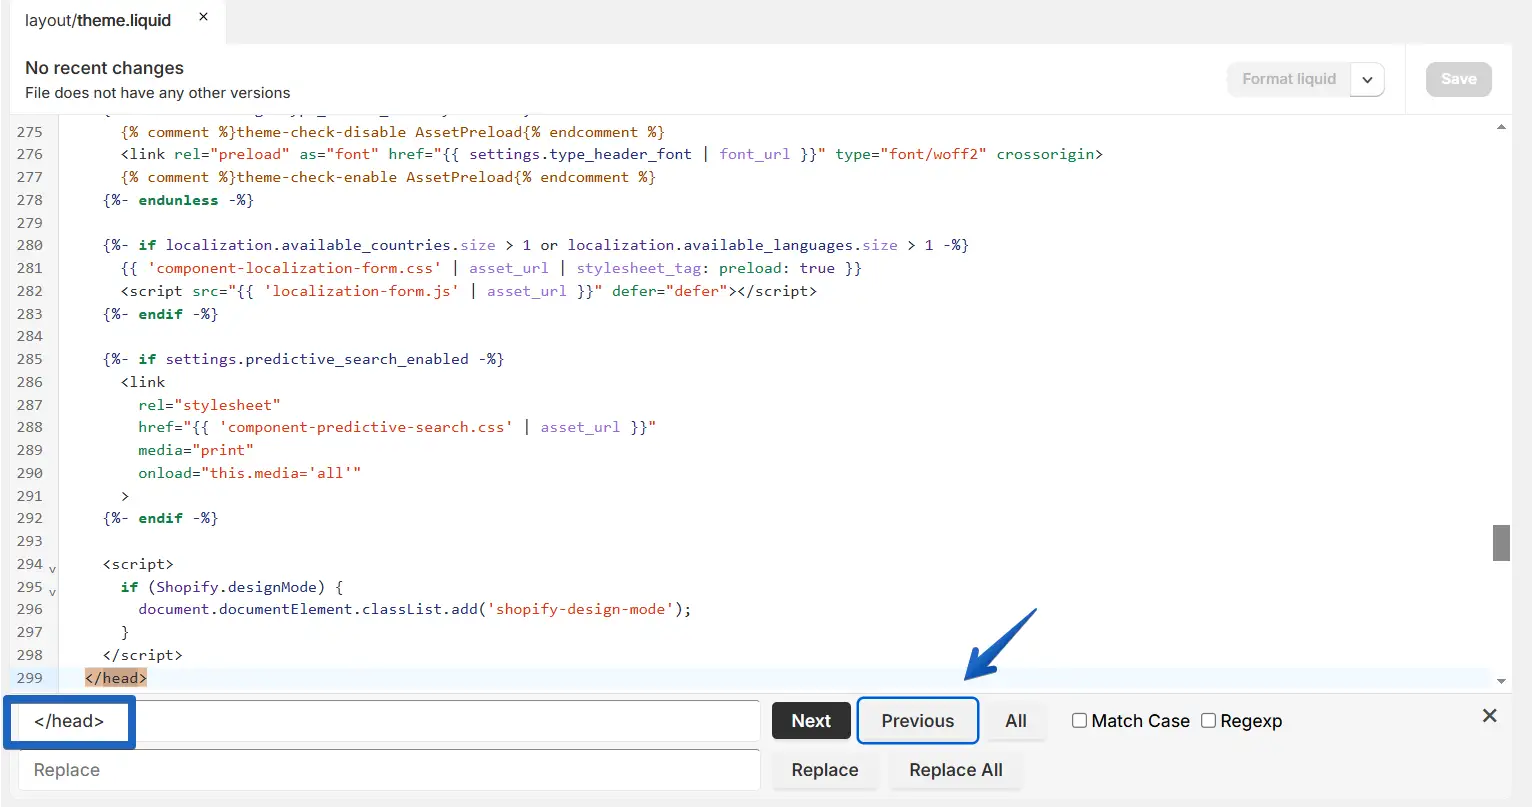The height and width of the screenshot is (807, 1532).
Task: Click the editor scroll down arrow
Action: pos(1501,681)
